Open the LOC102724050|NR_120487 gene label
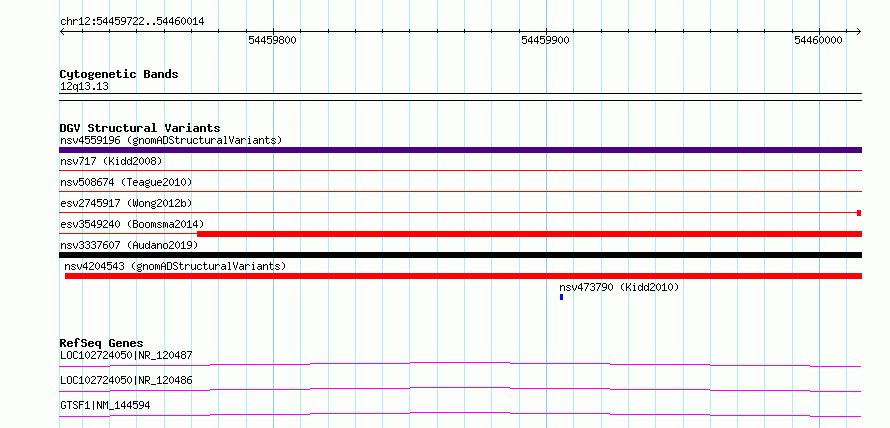The height and width of the screenshot is (428, 890). click(126, 355)
